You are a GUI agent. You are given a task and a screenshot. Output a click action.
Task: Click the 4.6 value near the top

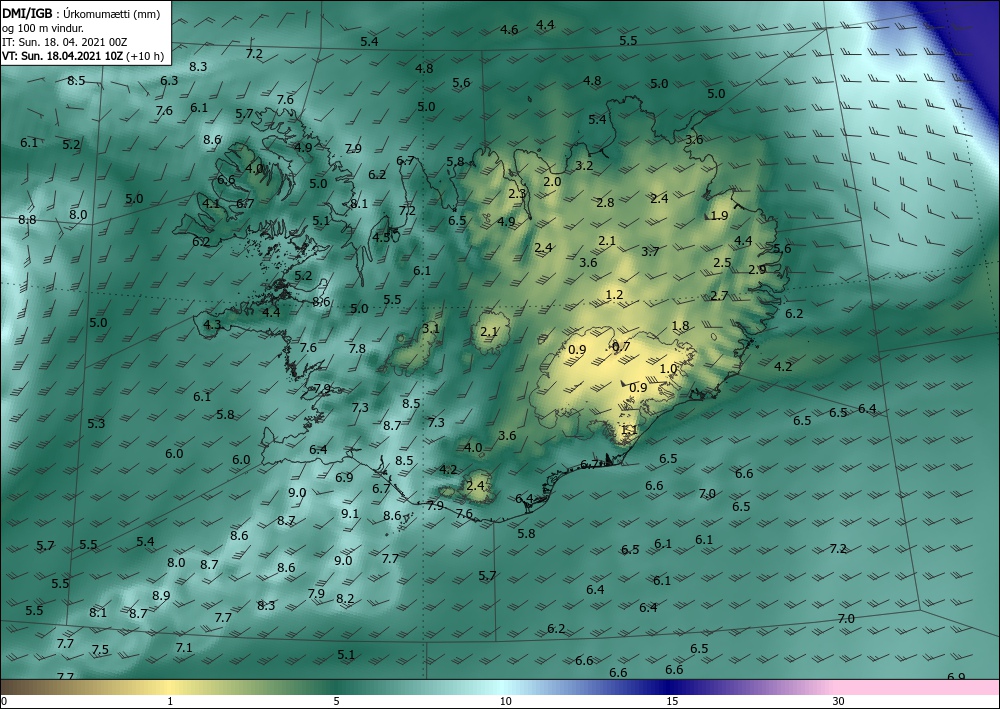(x=509, y=29)
